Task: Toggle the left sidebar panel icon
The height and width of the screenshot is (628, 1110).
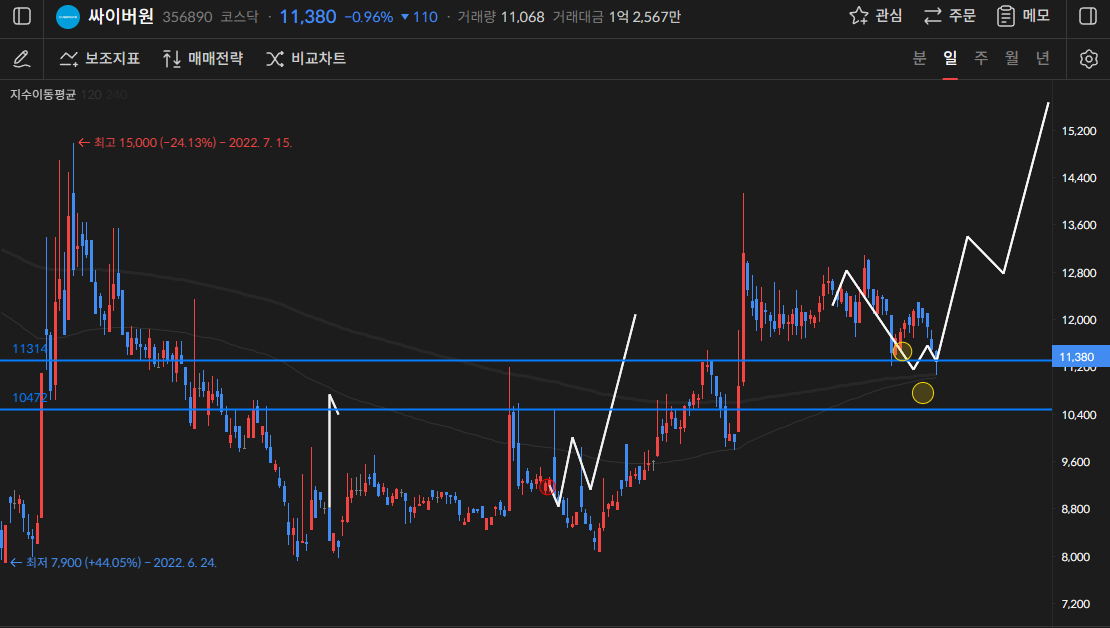Action: click(21, 17)
